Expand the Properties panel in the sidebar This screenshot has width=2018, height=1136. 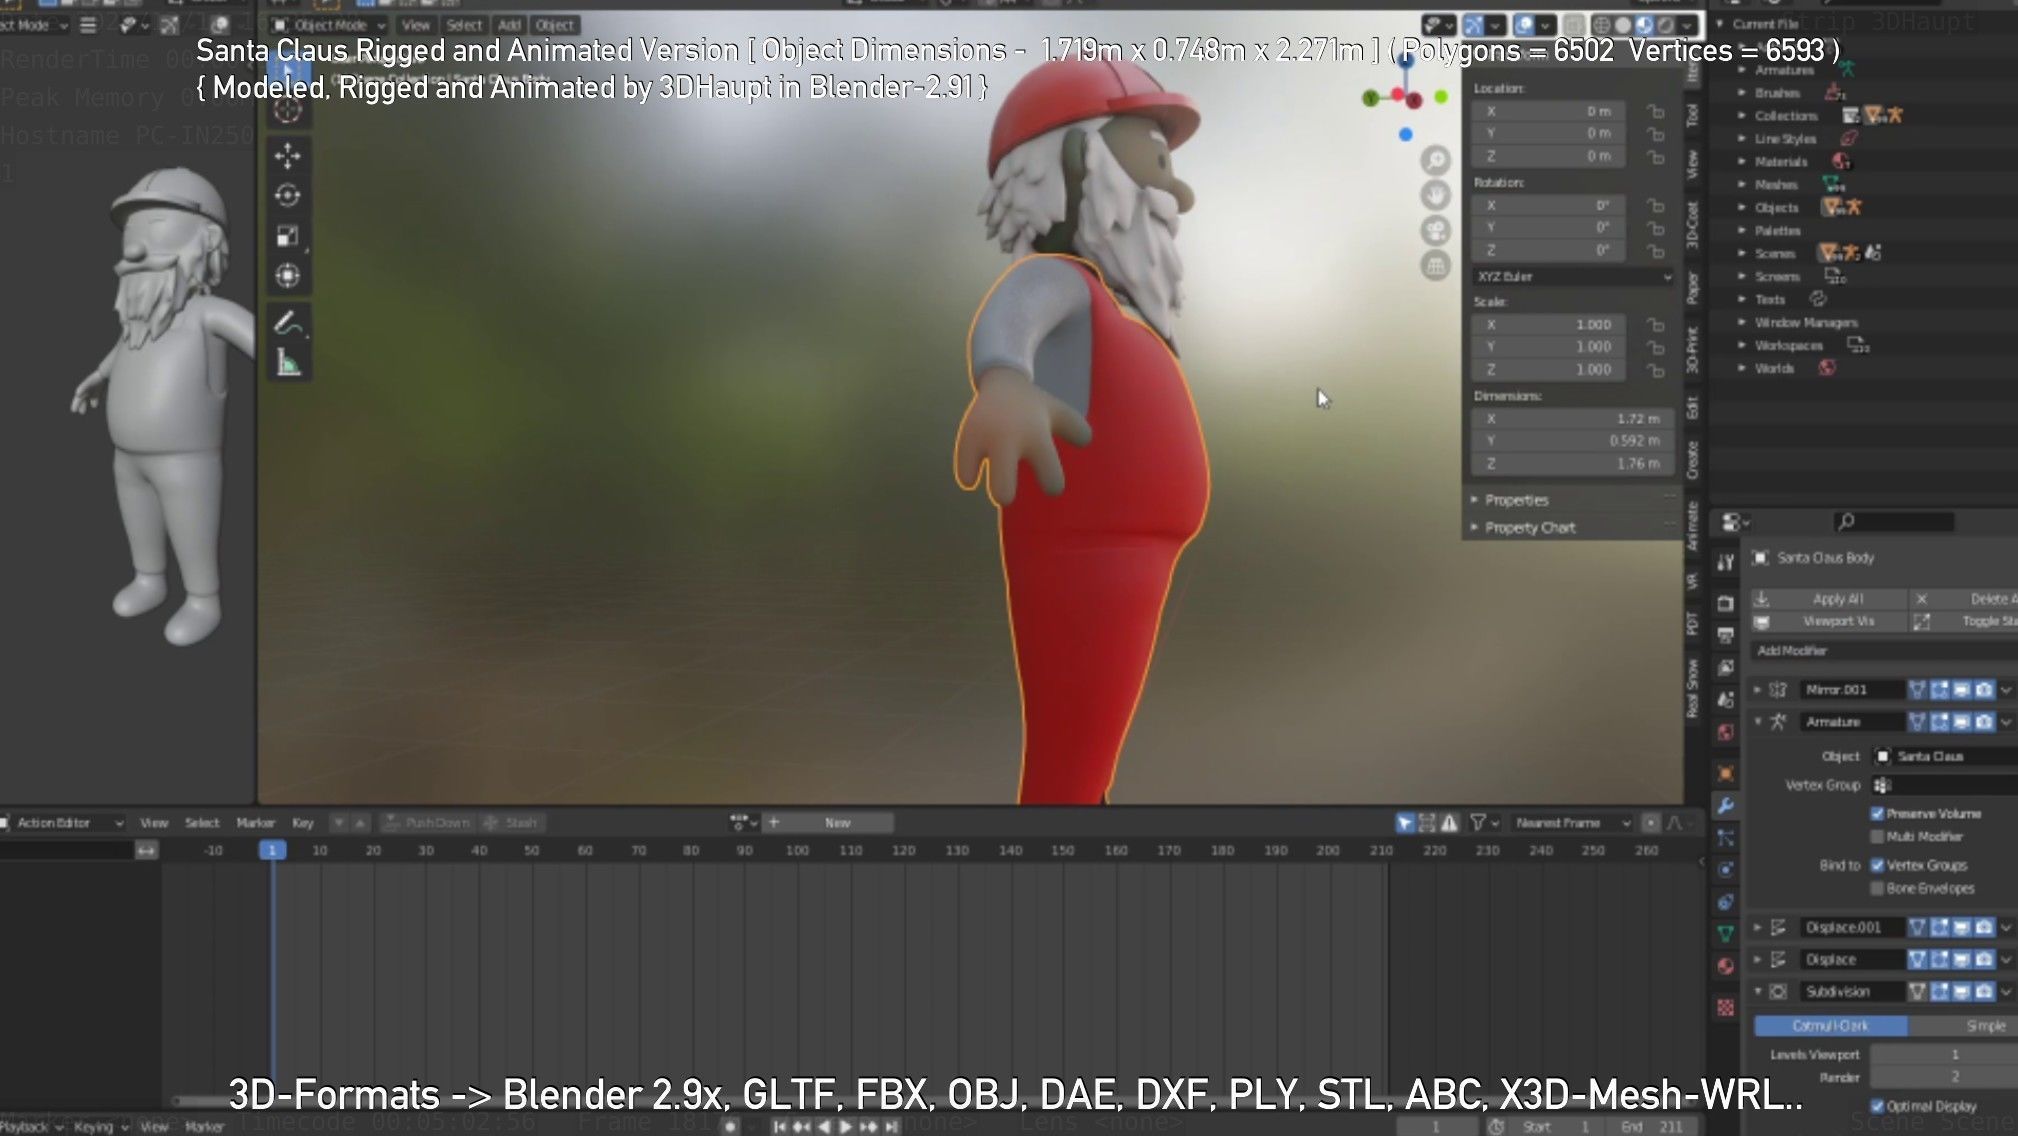pyautogui.click(x=1516, y=500)
